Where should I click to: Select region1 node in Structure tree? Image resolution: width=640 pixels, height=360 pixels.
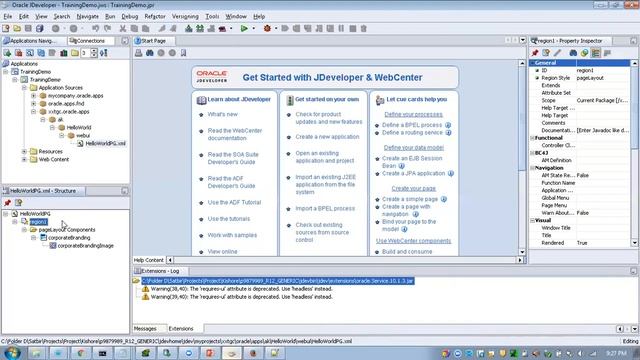point(39,222)
